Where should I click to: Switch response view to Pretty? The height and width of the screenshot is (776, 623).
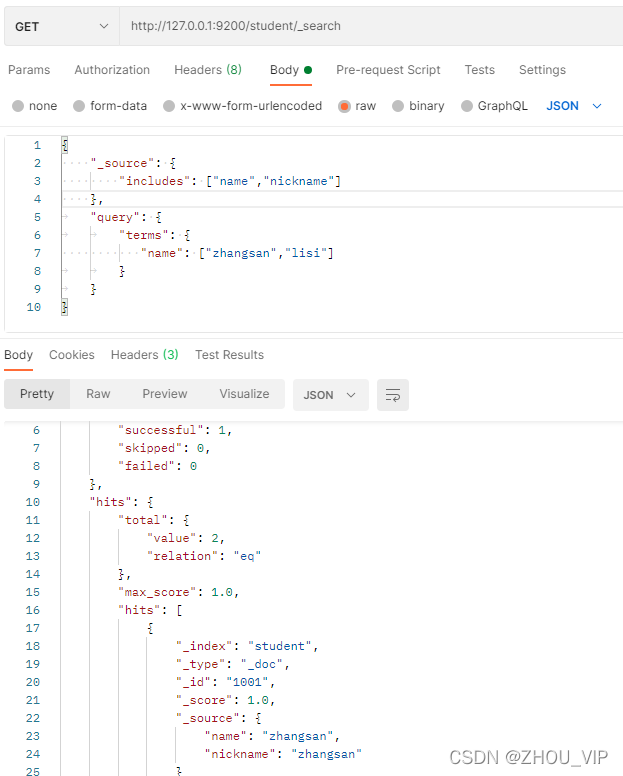point(37,394)
